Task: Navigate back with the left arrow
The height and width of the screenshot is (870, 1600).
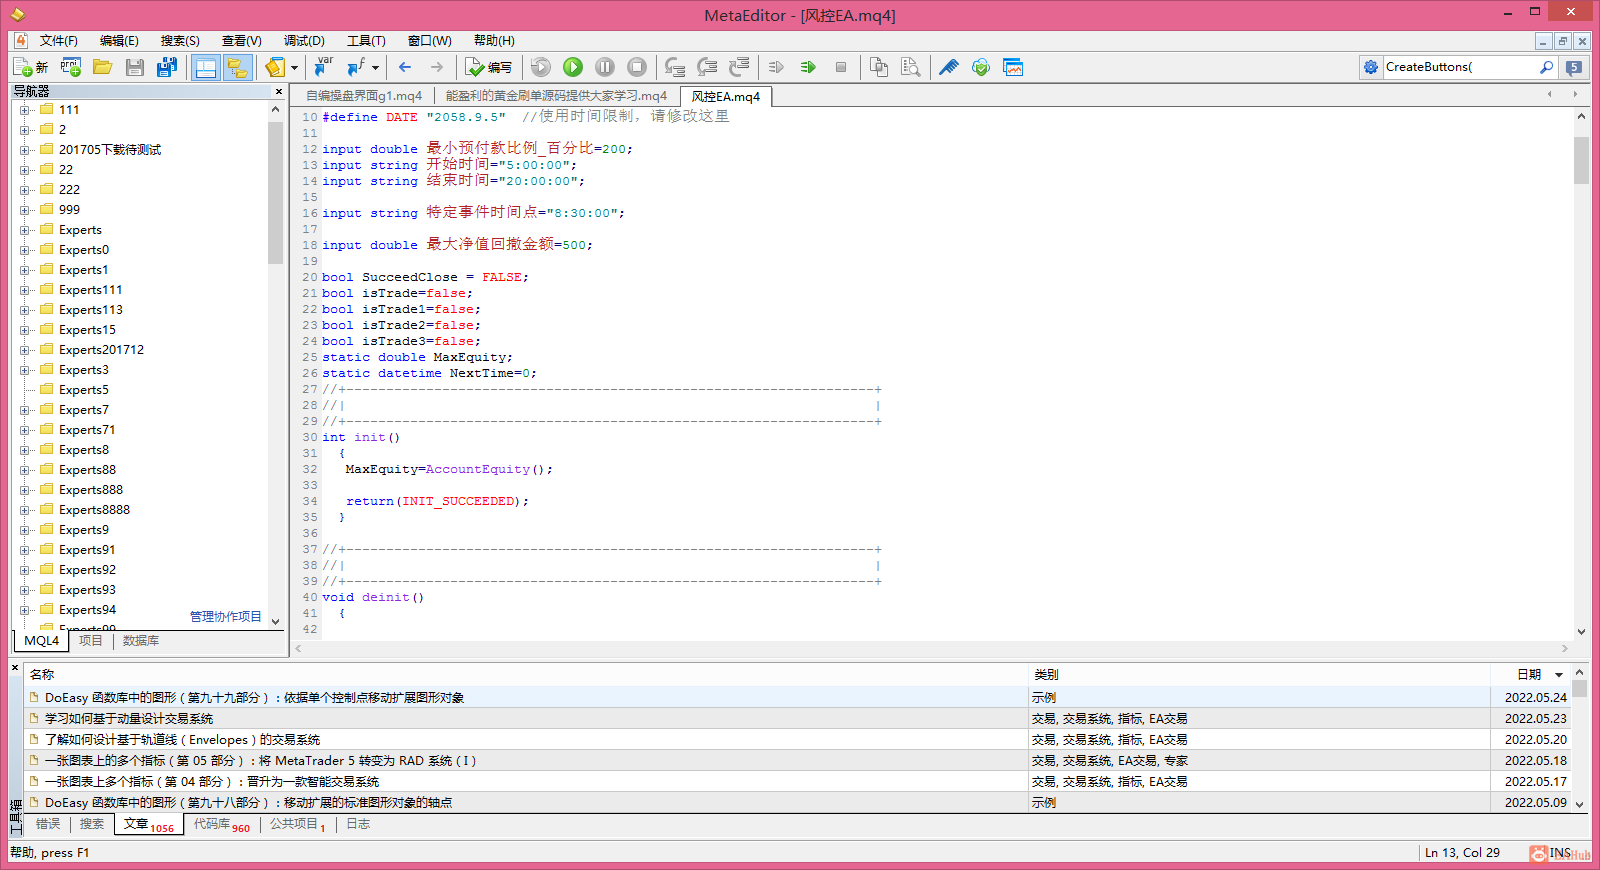Action: coord(405,67)
